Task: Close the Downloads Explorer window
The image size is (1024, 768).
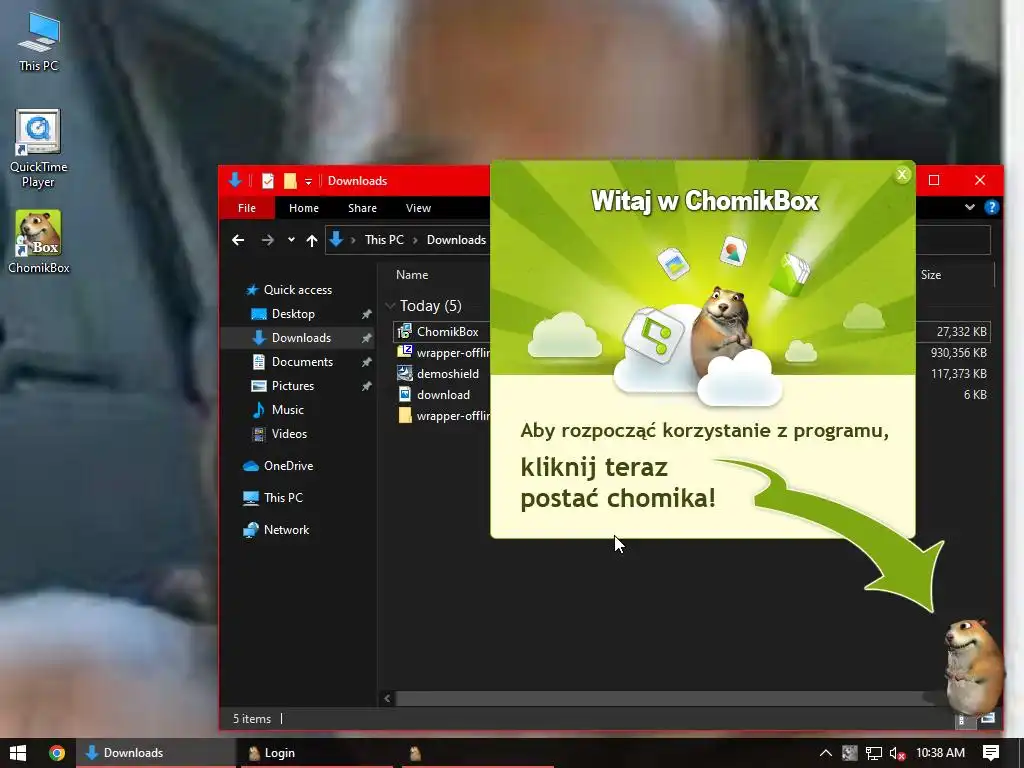Action: pos(980,180)
